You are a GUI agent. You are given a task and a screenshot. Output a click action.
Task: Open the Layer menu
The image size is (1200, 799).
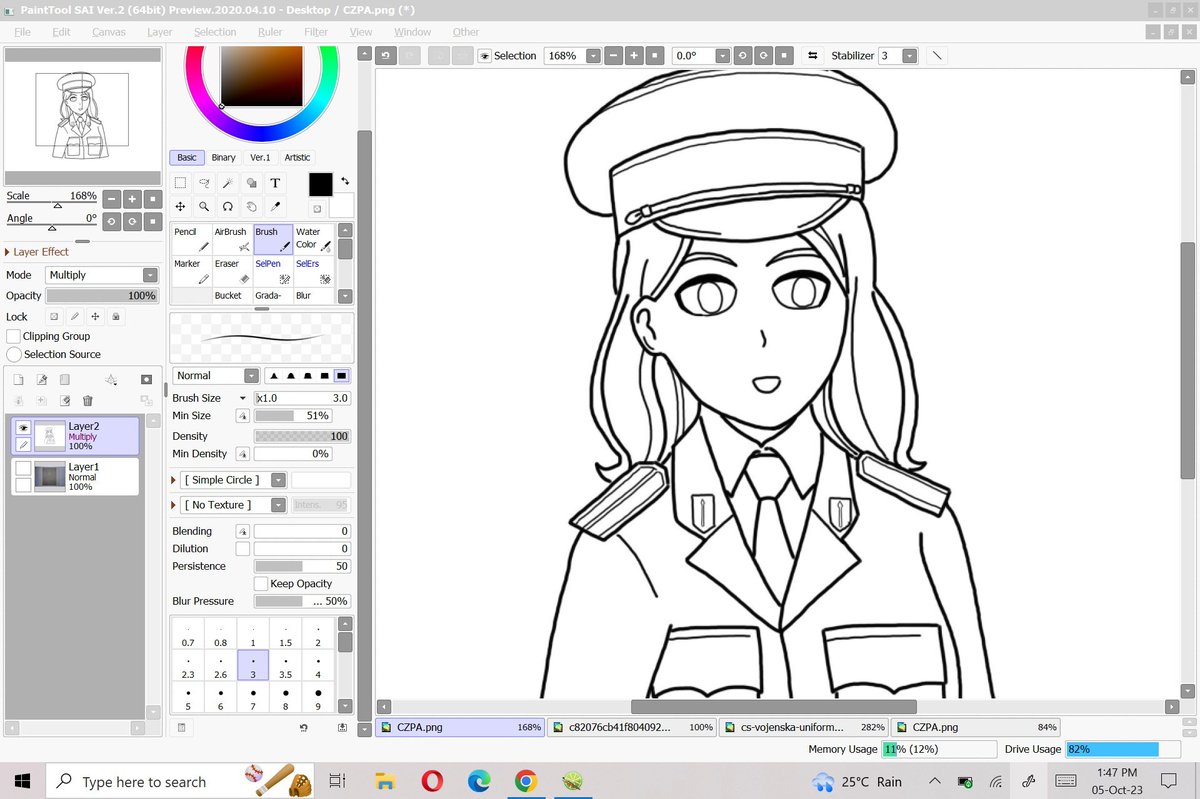tap(160, 32)
